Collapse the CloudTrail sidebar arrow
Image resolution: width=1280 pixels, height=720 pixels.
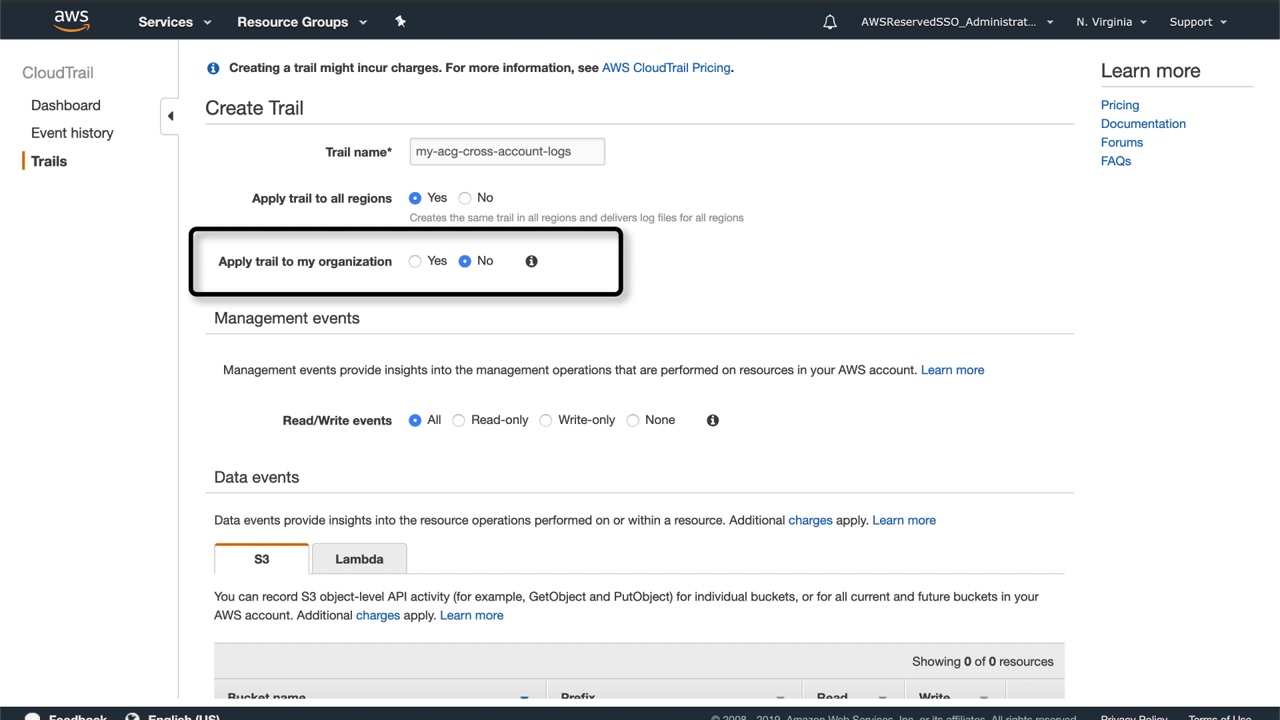[x=170, y=116]
